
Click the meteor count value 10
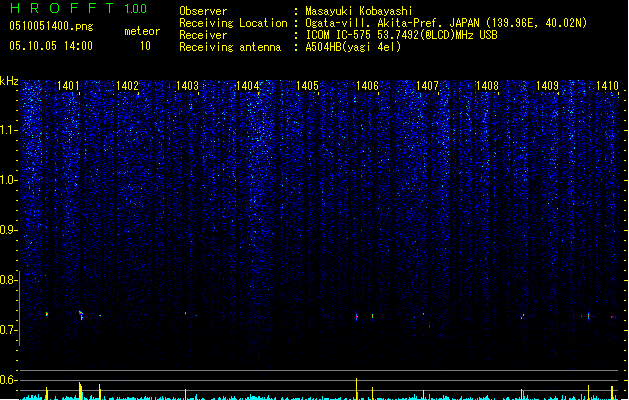(x=145, y=46)
